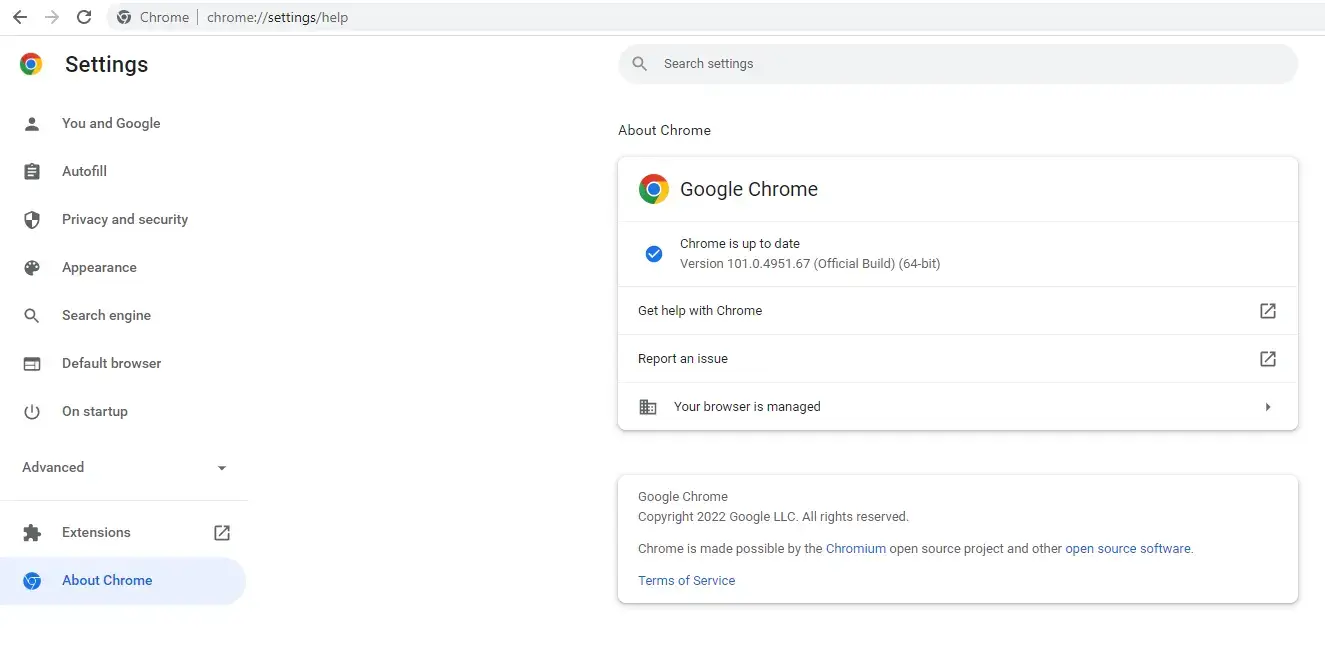
Task: Go back with the browser back arrow
Action: 20,17
